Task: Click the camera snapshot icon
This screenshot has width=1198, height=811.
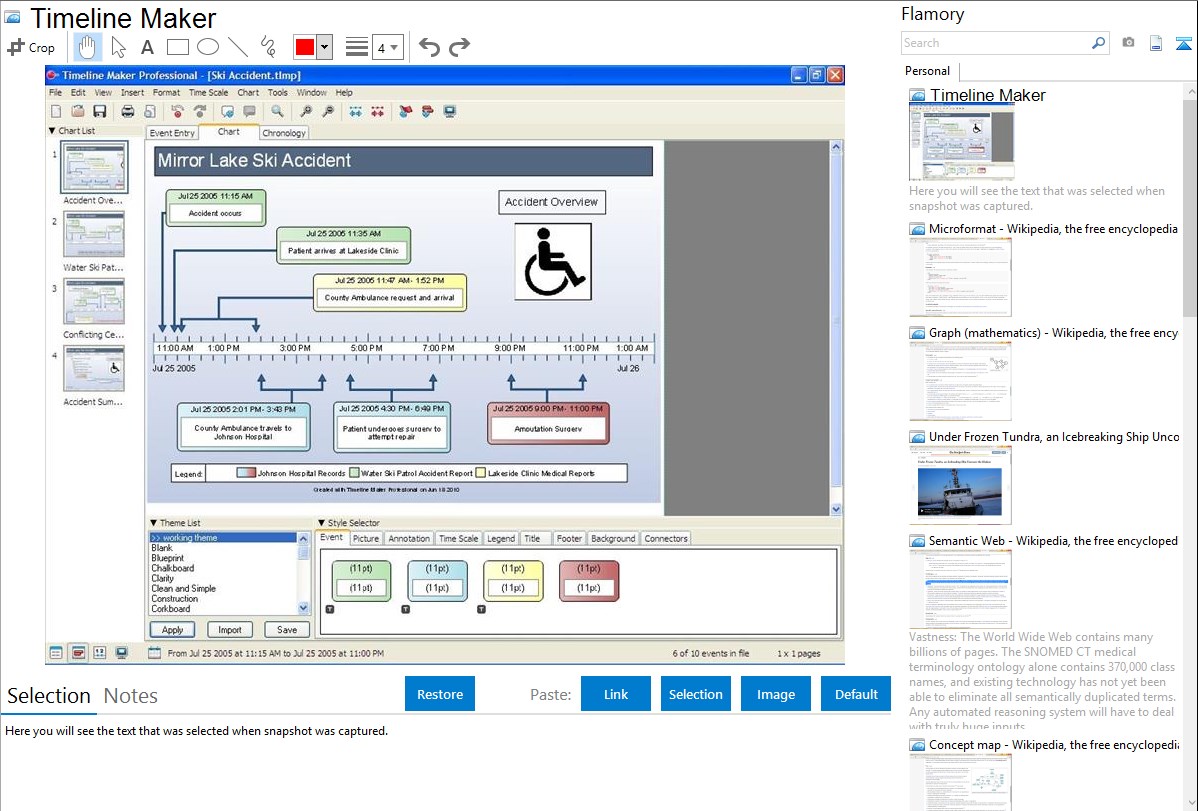Action: click(x=1128, y=43)
